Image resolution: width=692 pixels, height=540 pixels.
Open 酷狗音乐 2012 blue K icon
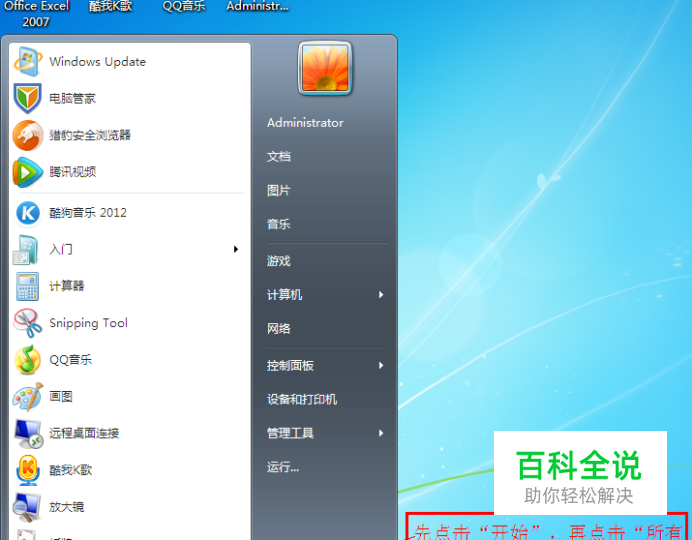[x=27, y=213]
